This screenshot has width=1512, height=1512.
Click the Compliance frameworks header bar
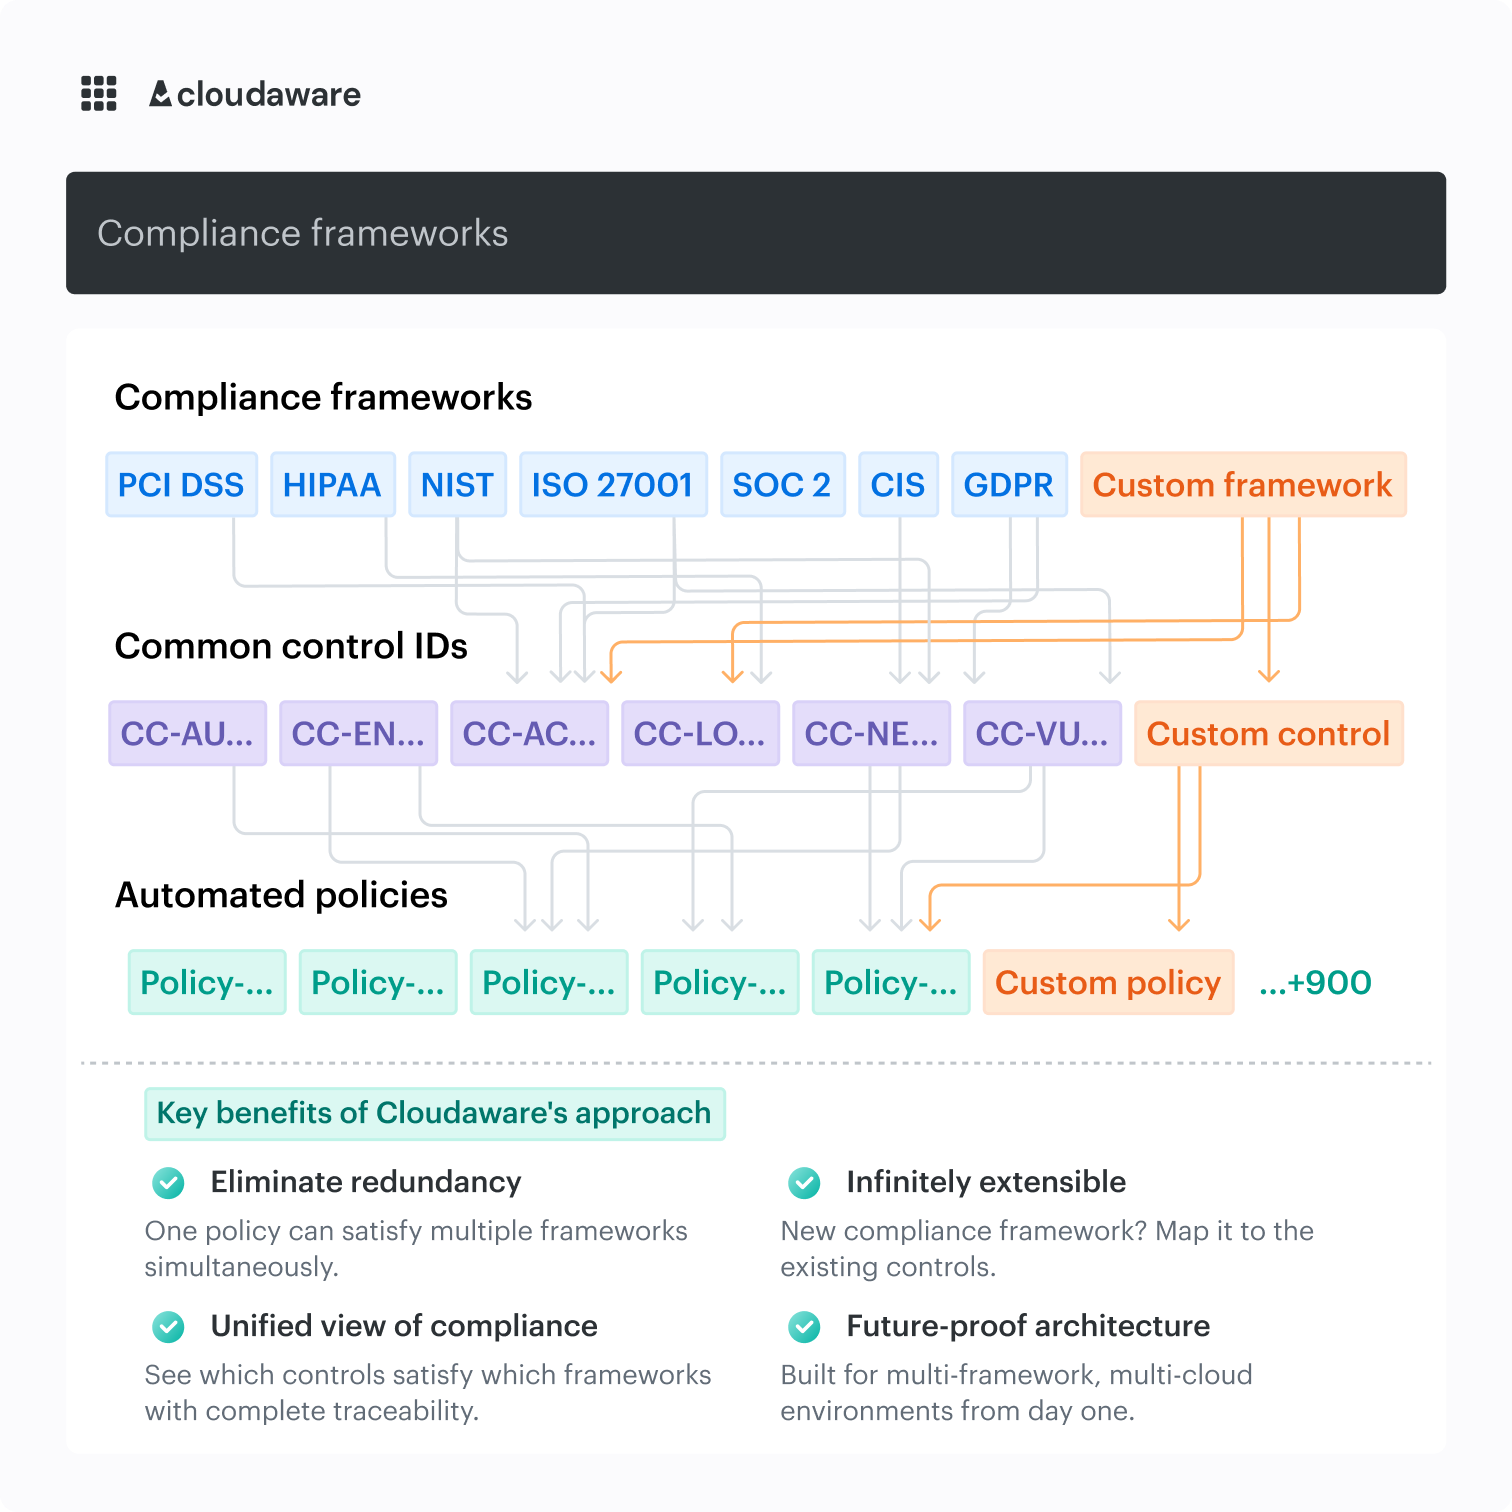755,233
